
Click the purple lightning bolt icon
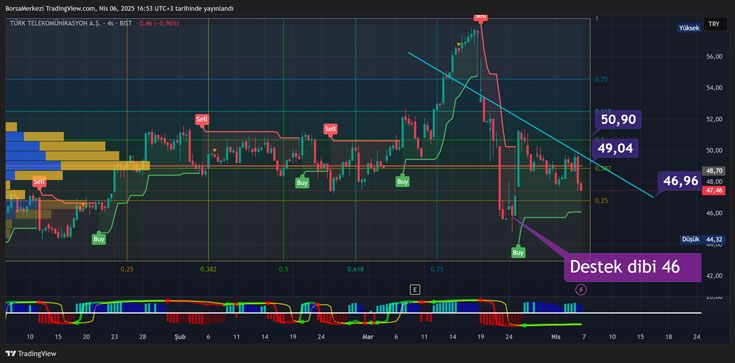point(581,290)
